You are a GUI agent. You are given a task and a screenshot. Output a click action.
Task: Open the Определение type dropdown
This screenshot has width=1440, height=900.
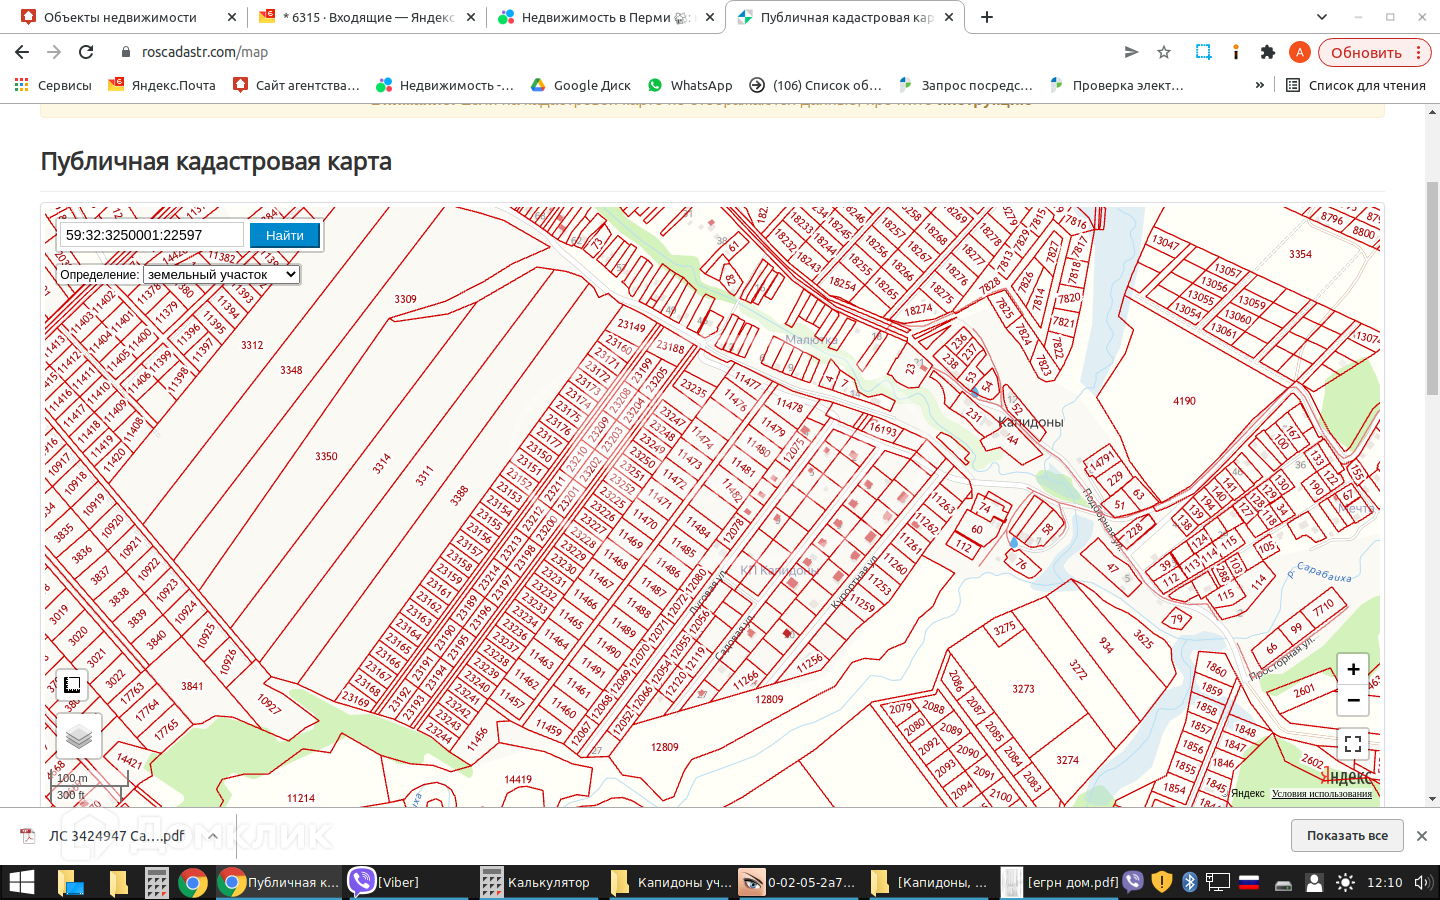(221, 274)
